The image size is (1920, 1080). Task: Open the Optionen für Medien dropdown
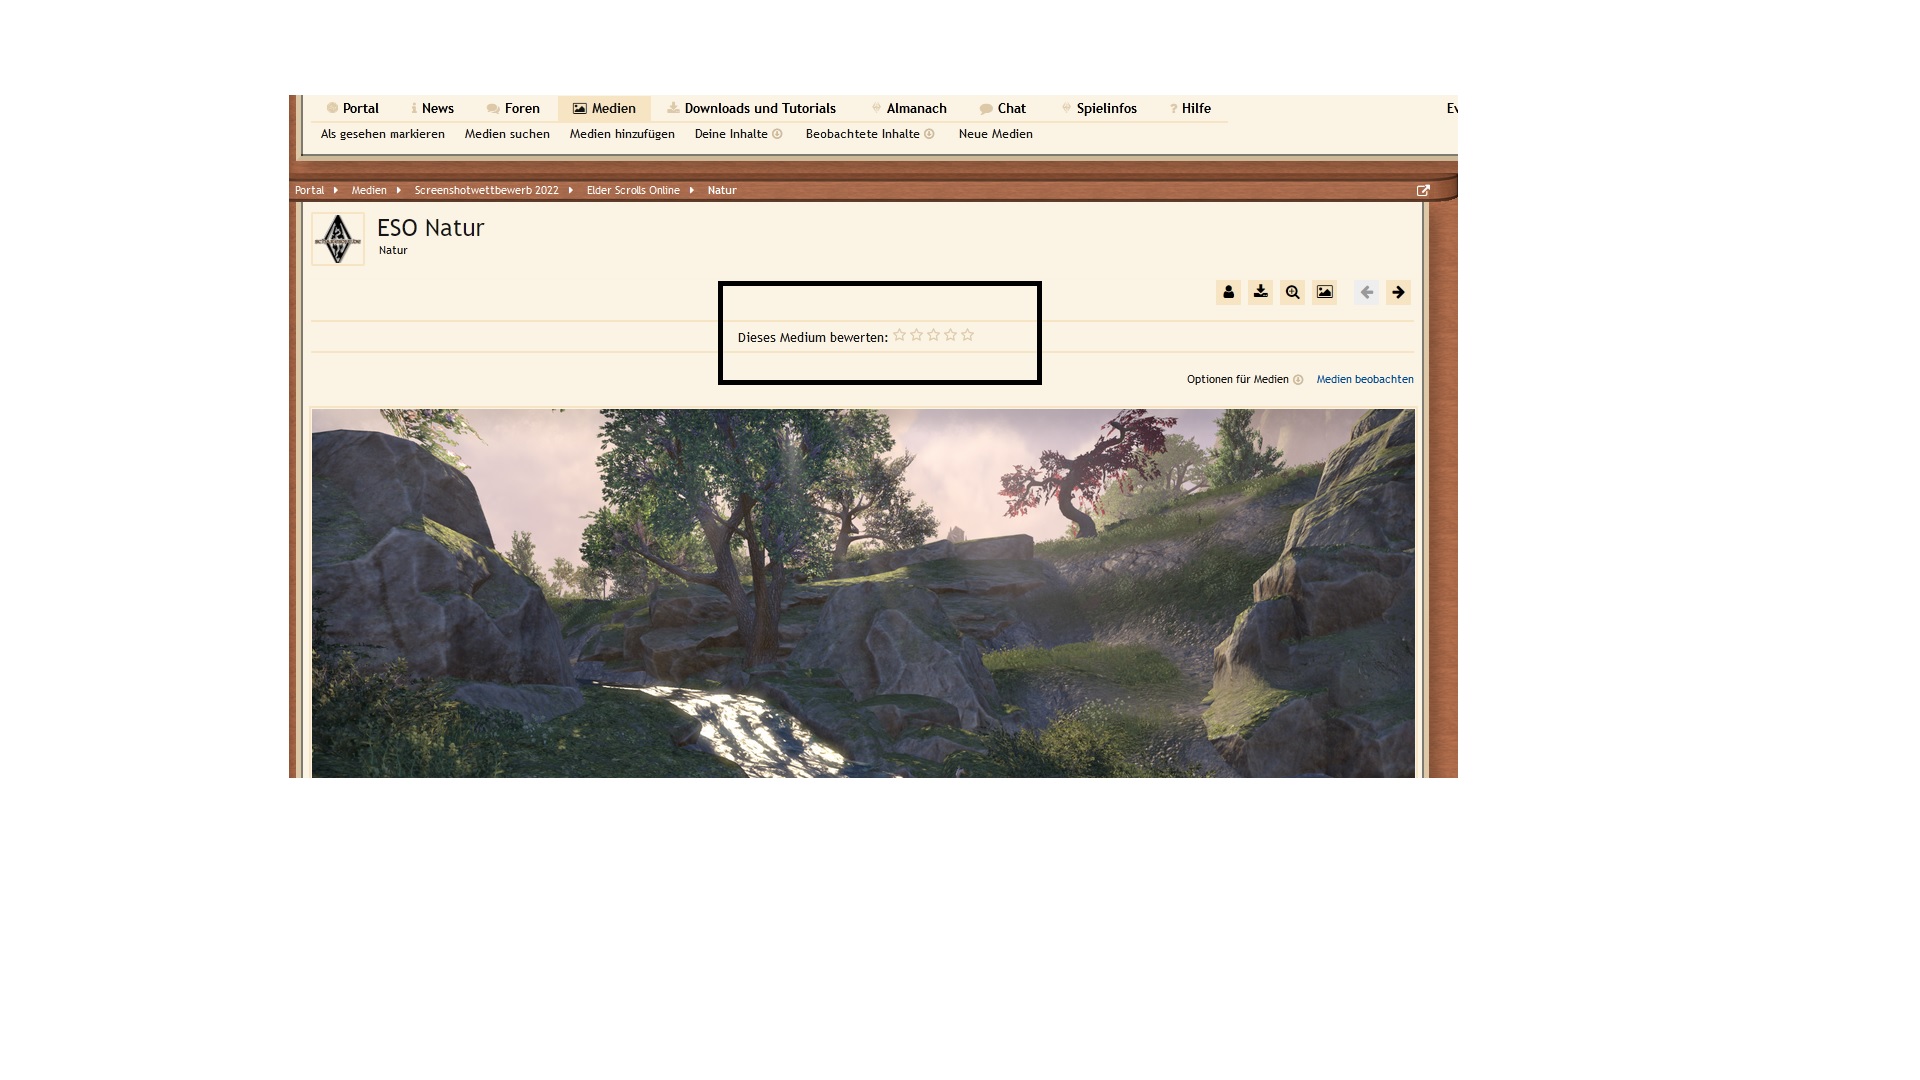click(1244, 379)
